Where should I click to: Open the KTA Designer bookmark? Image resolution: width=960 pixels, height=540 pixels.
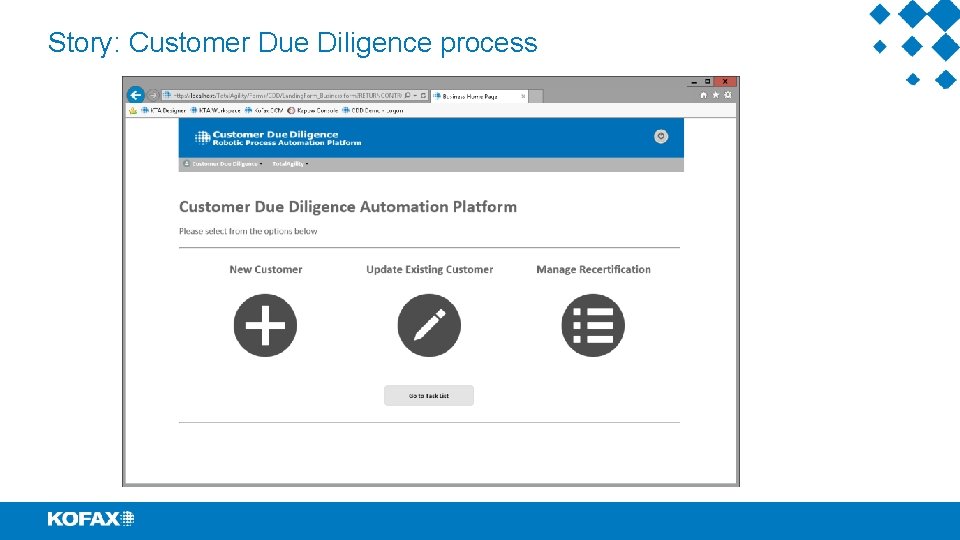pos(163,111)
